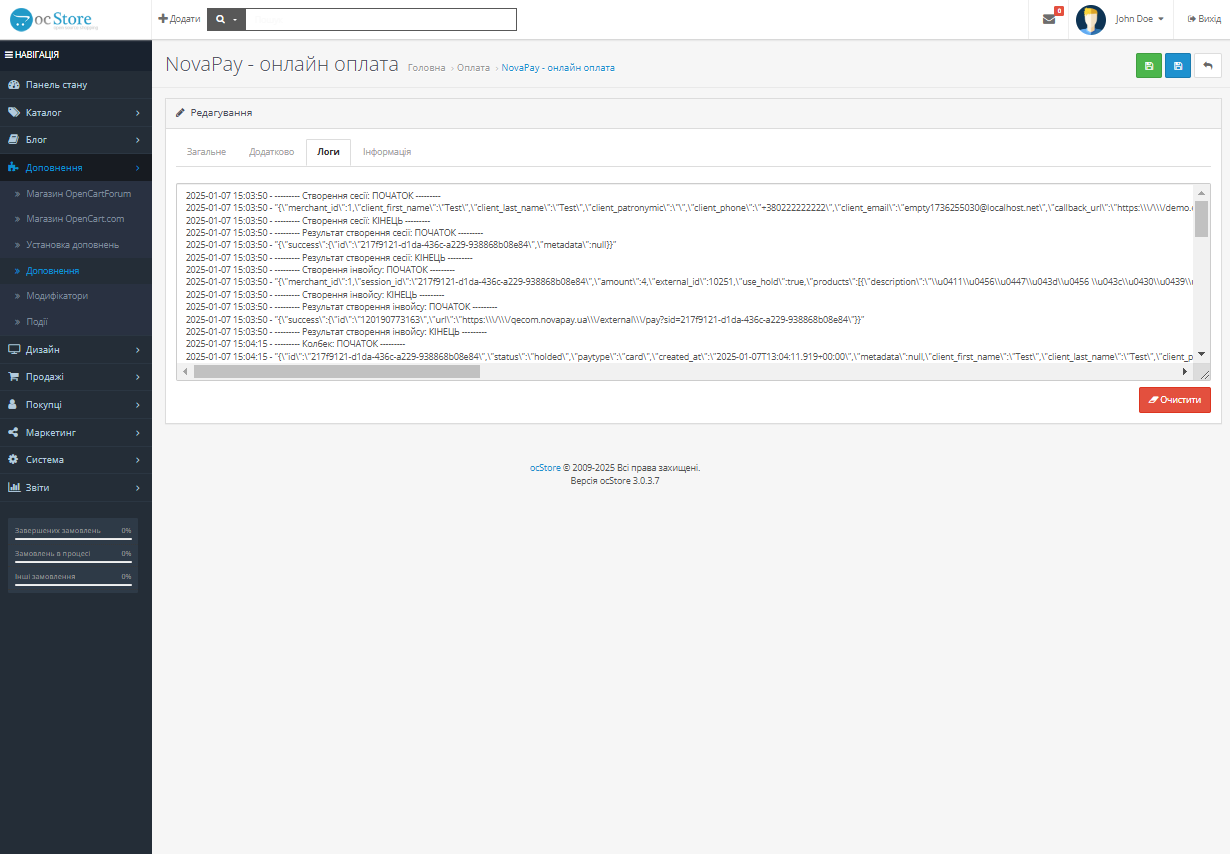
Task: Click the 'Створення інвойсу: КІНЕЦЬ' log line
Action: point(315,294)
